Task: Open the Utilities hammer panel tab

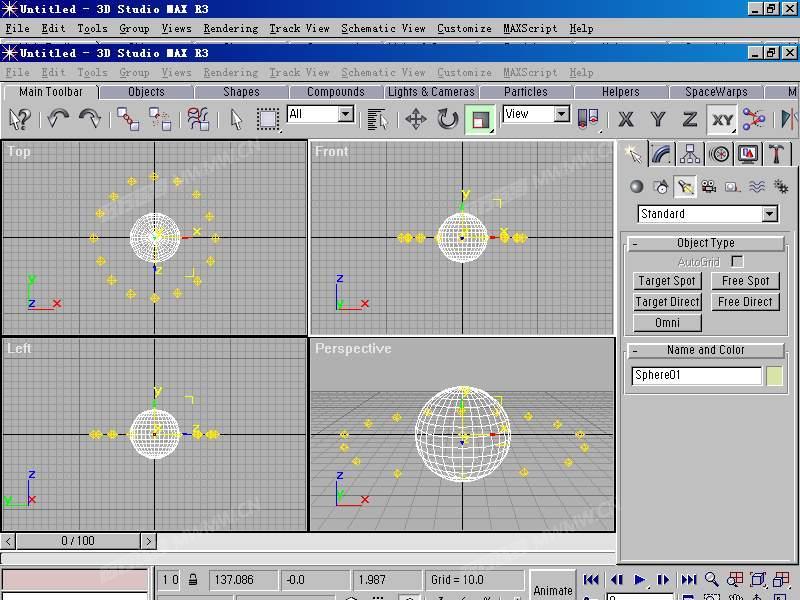Action: pyautogui.click(x=777, y=154)
